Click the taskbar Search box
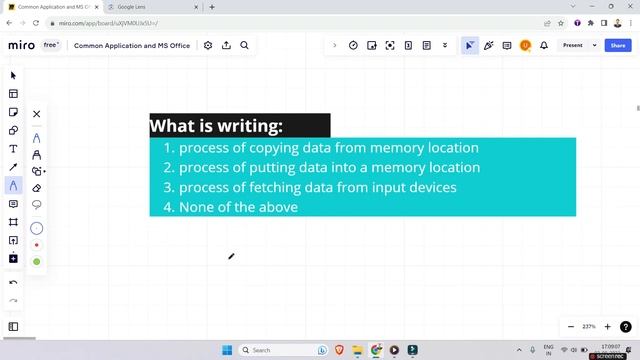The width and height of the screenshot is (640, 360). [284, 350]
